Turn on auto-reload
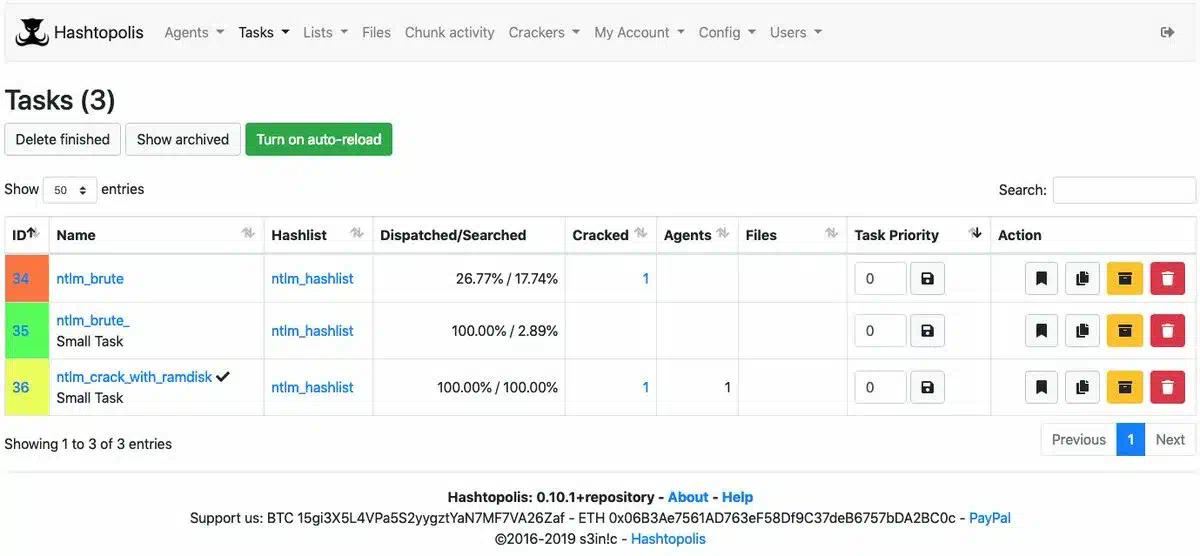Viewport: 1200px width, 556px height. [x=319, y=139]
